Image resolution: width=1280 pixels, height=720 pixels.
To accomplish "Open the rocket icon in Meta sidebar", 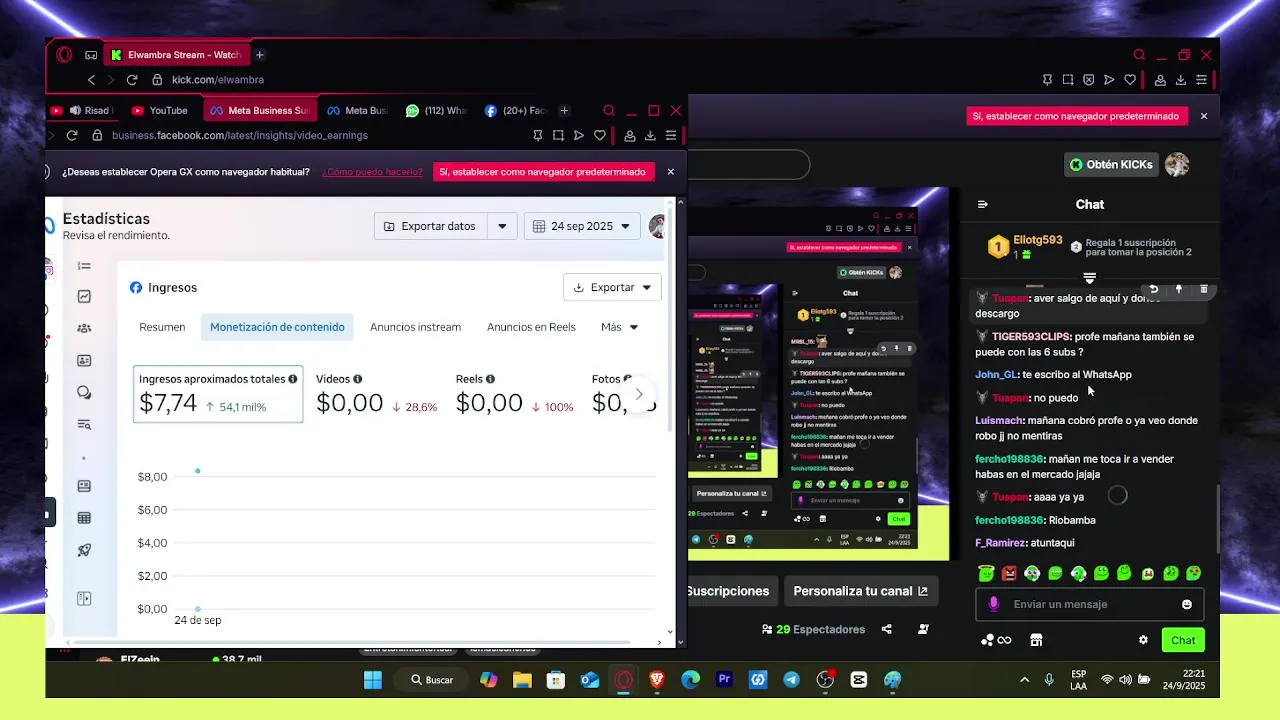I will pos(84,550).
